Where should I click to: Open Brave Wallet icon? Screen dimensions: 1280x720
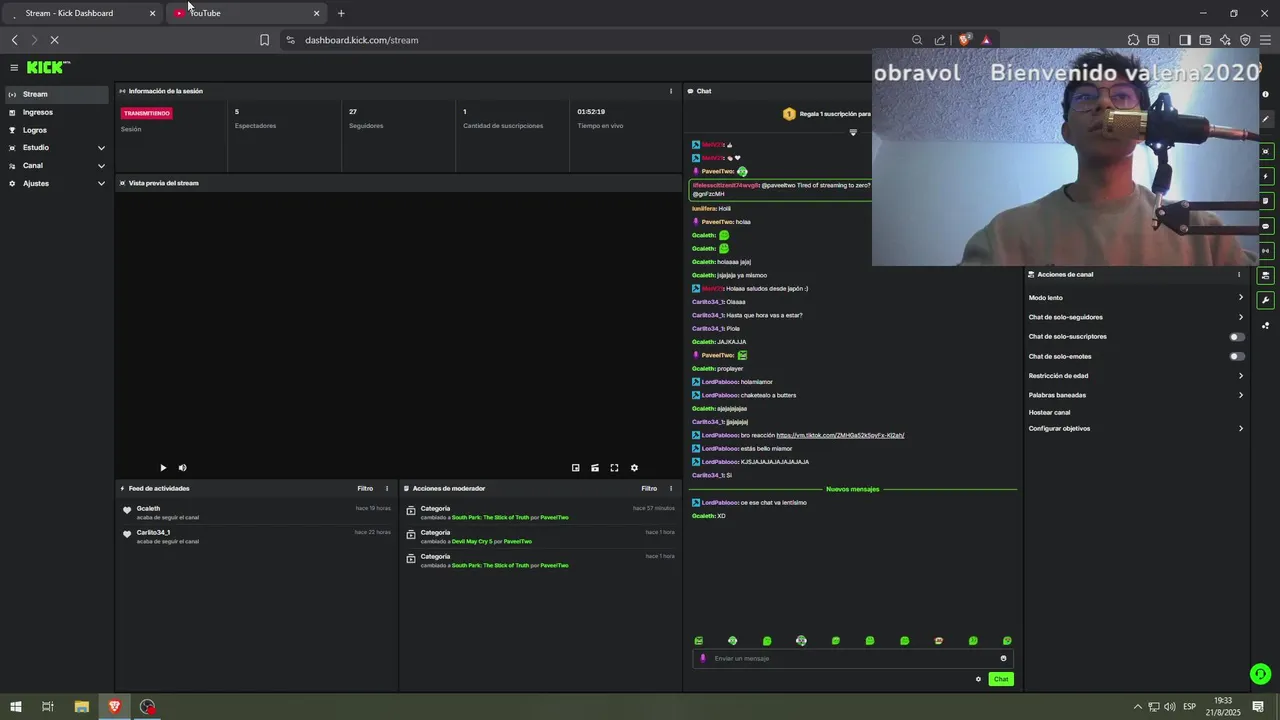pos(1205,40)
